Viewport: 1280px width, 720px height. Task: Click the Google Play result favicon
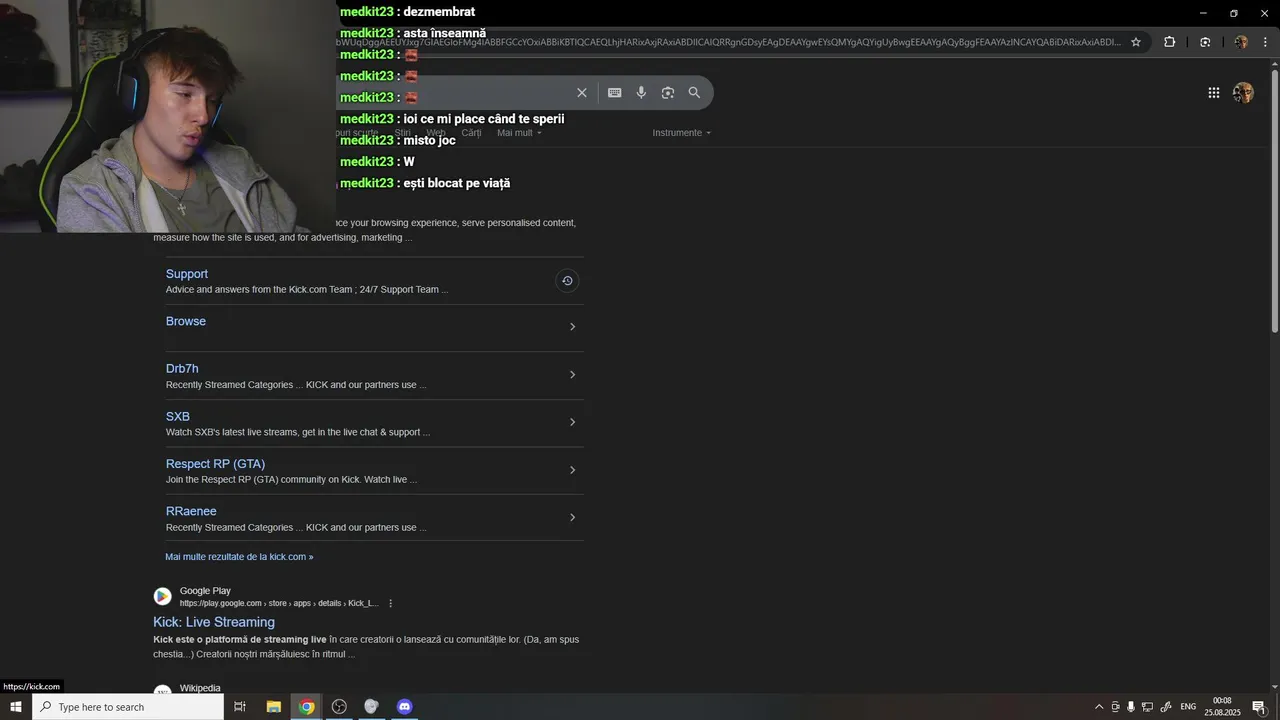click(x=162, y=597)
